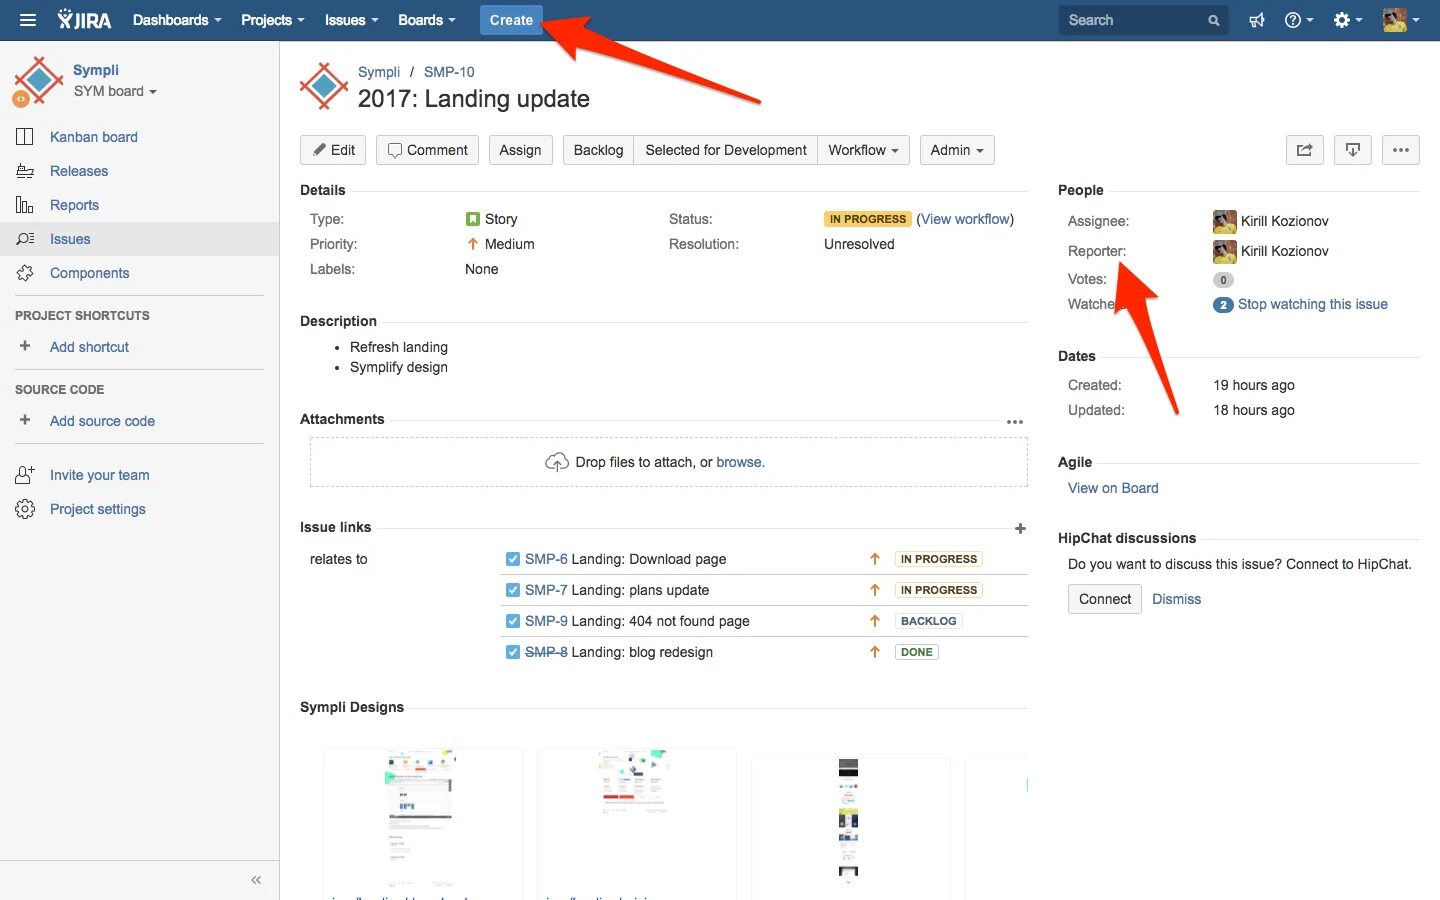Screen dimensions: 1440x900
Task: Collapse the sidebar with double chevron
Action: 256,880
